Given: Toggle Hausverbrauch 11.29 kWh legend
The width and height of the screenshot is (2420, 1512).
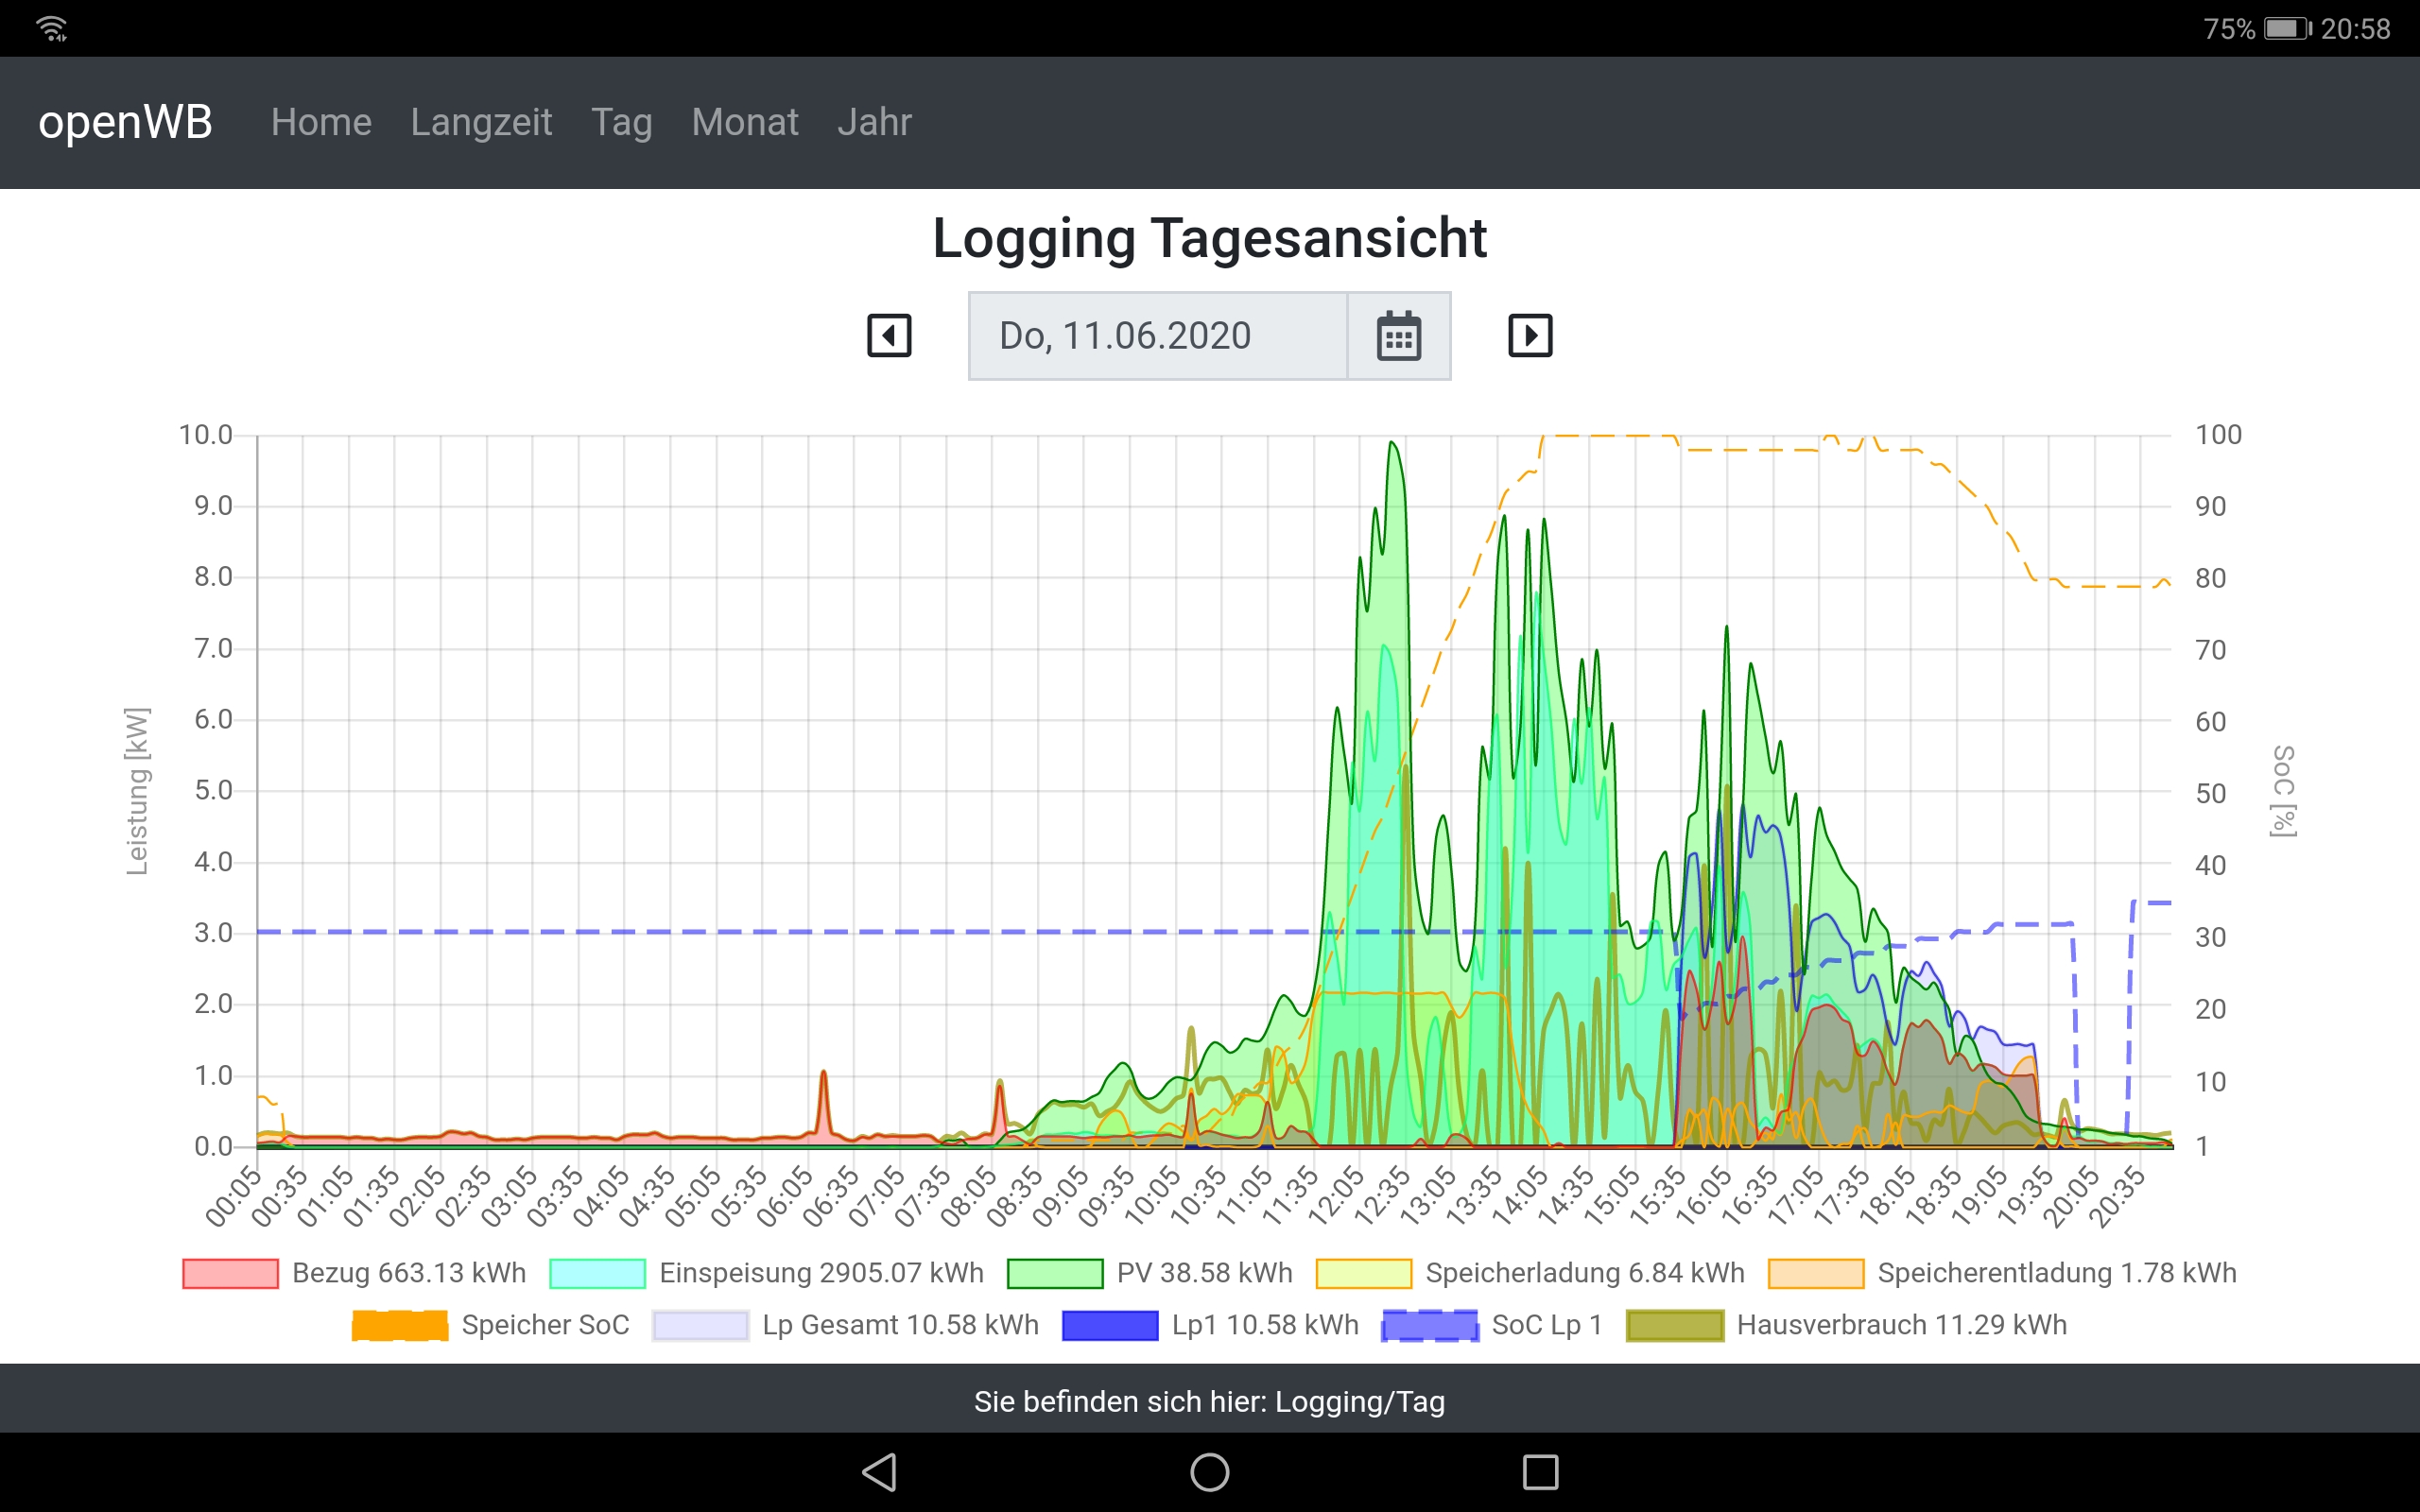Looking at the screenshot, I should (1846, 1325).
